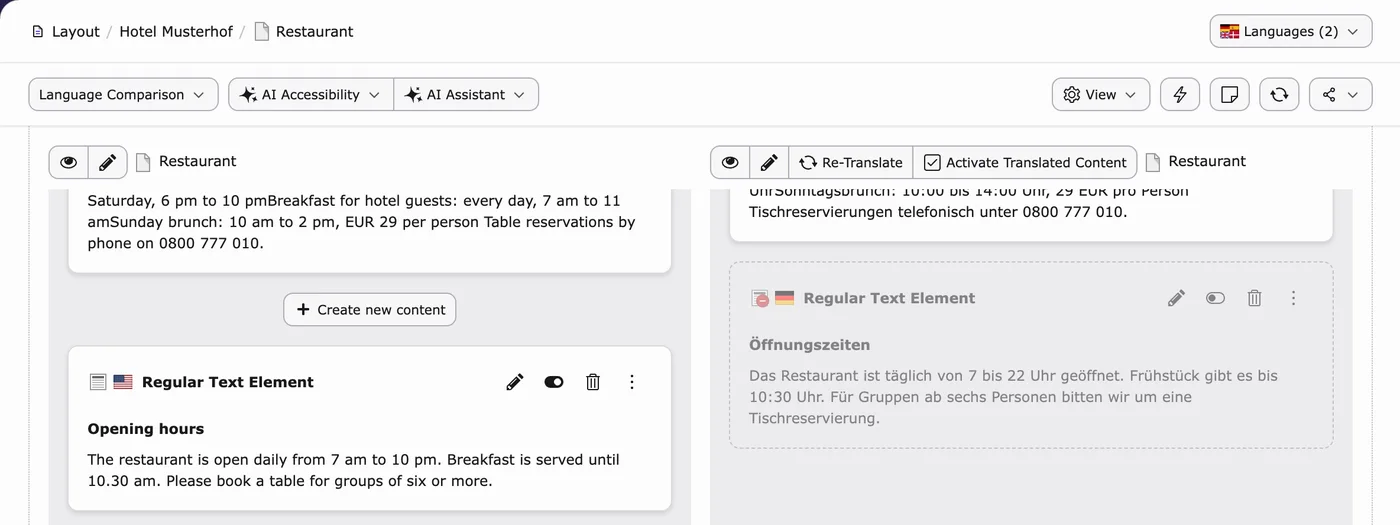The image size is (1400, 525).
Task: Open the View settings dropdown
Action: (1101, 94)
